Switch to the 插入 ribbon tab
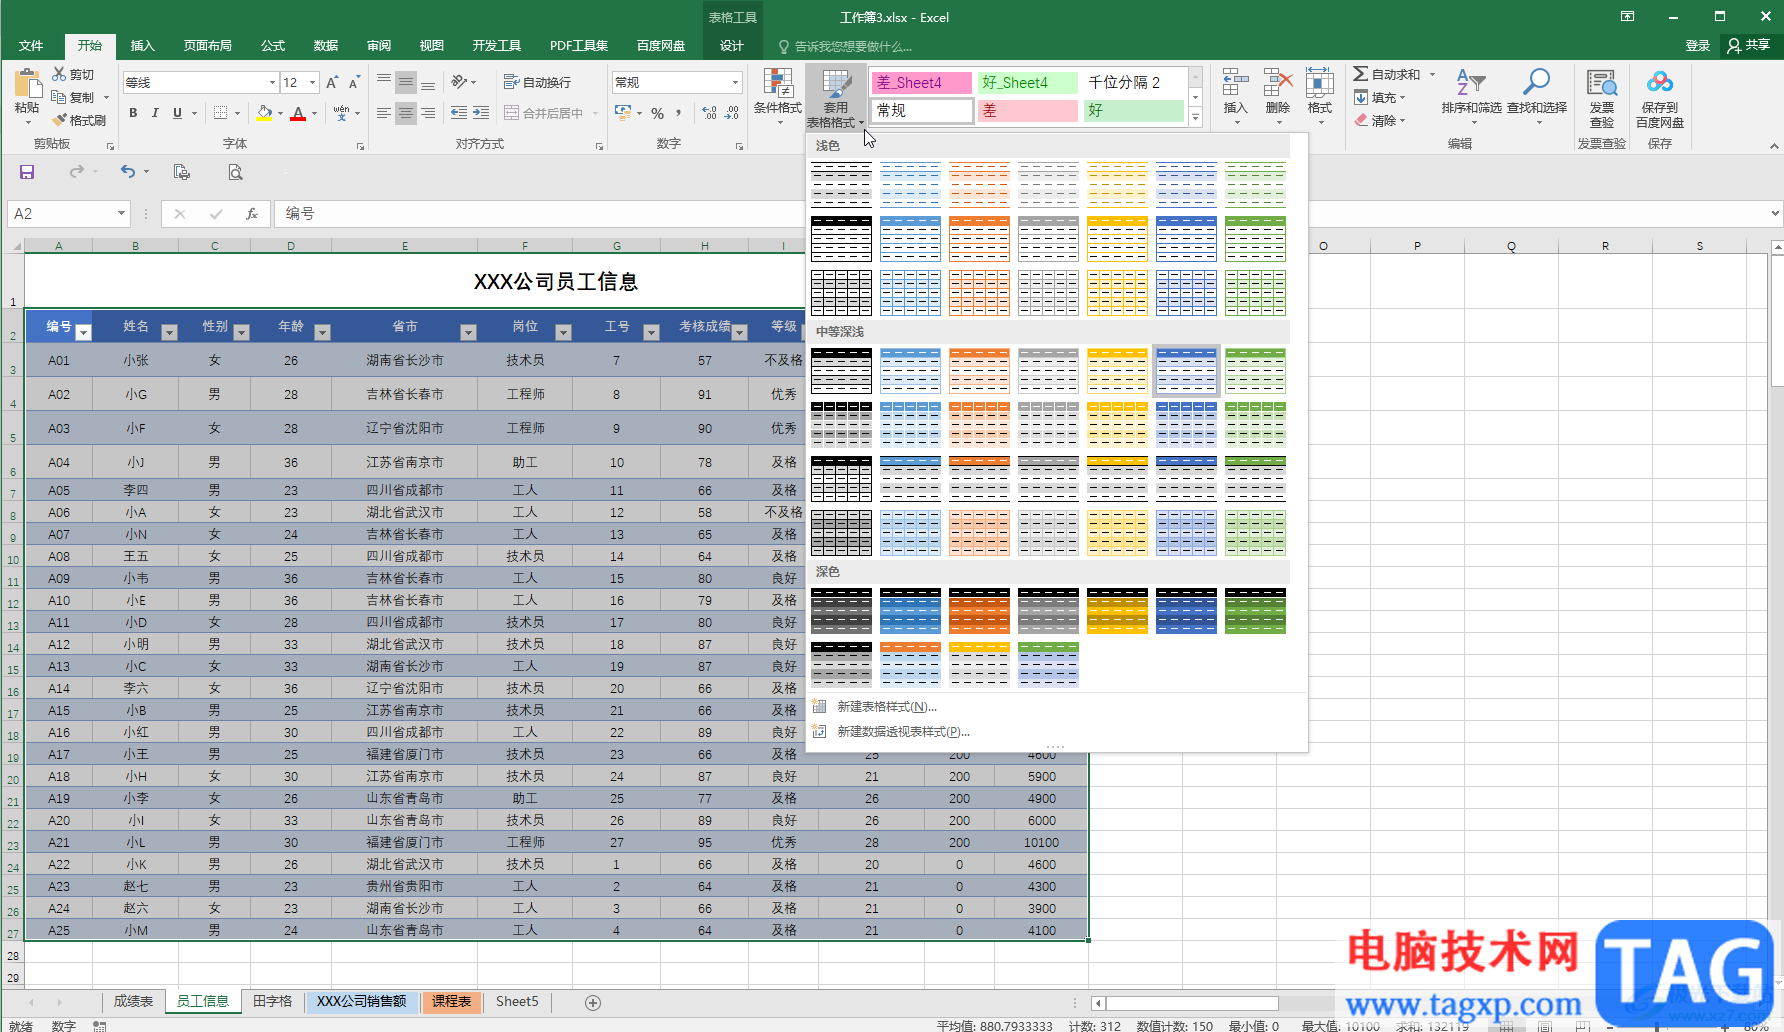 (x=142, y=46)
